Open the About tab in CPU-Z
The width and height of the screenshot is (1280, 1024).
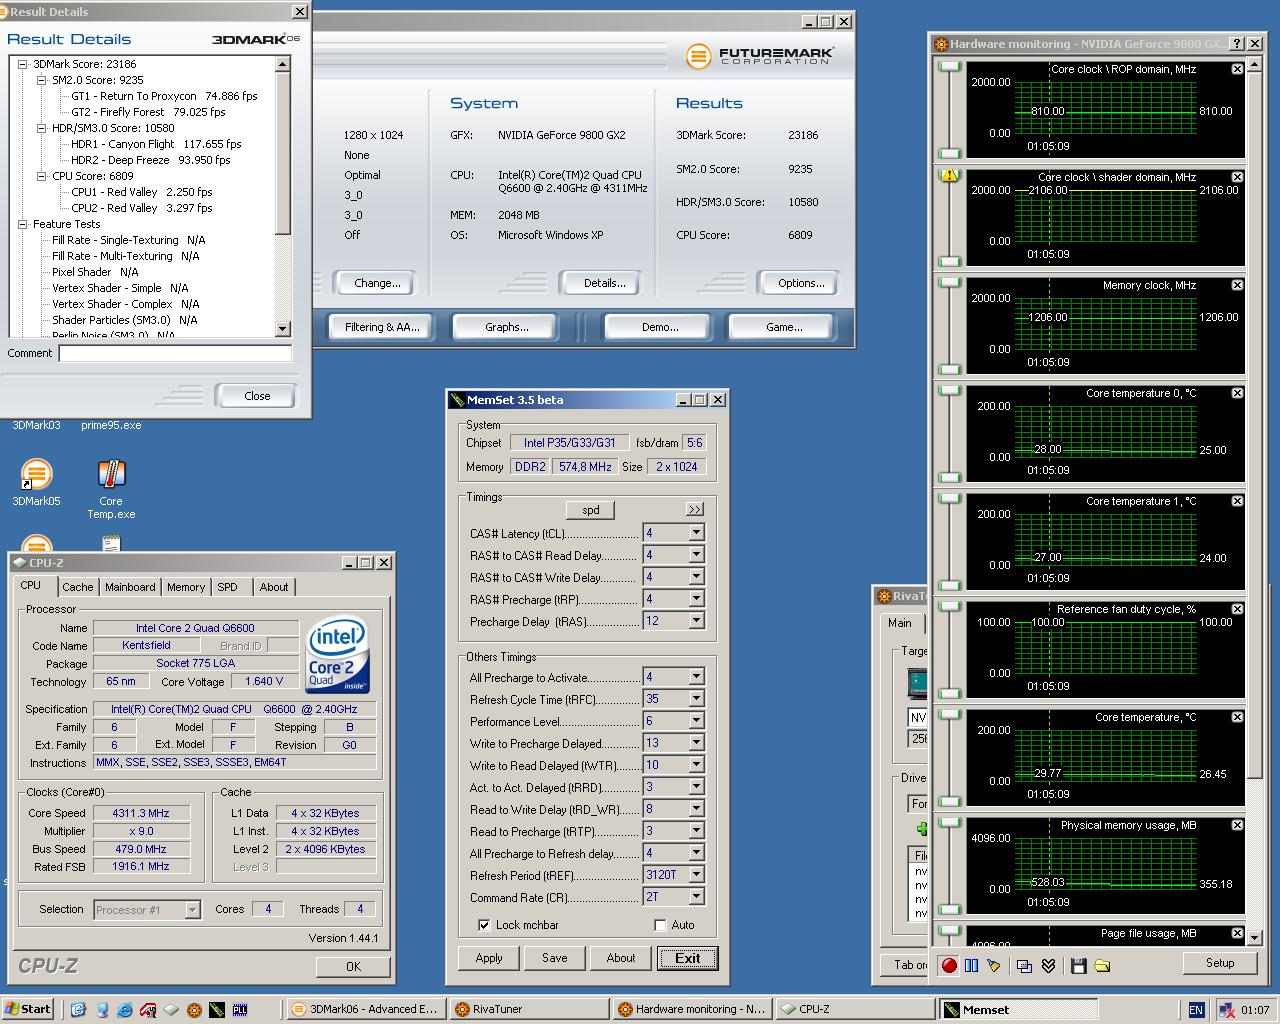274,587
